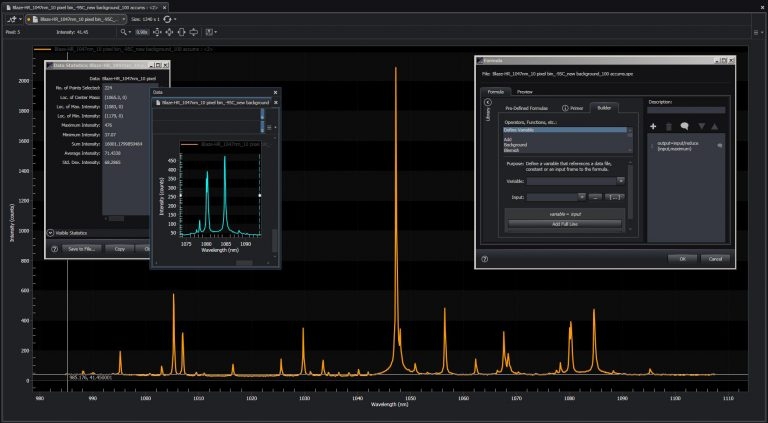Select Define Variable in operators list
Image resolution: width=768 pixels, height=423 pixels.
[x=565, y=130]
